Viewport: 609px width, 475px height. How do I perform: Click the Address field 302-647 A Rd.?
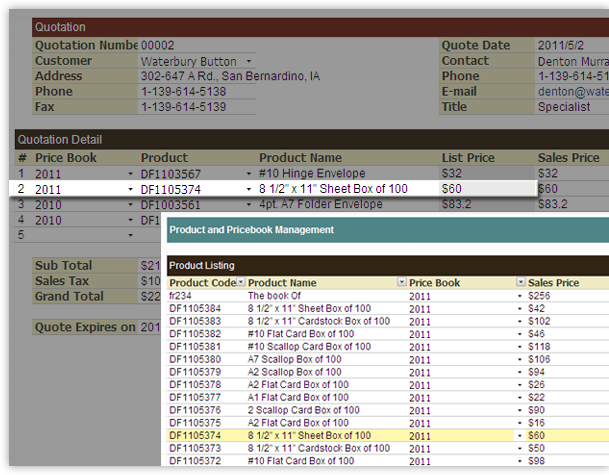pyautogui.click(x=230, y=76)
